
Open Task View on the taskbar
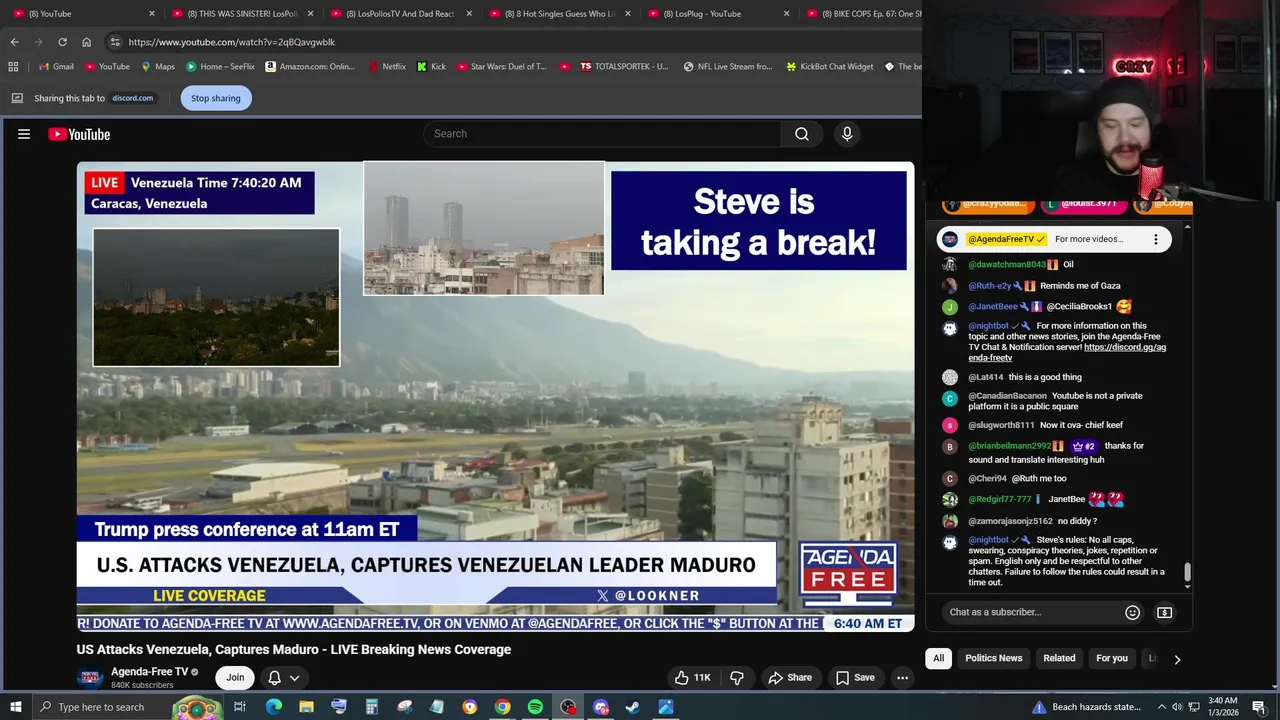[x=240, y=707]
